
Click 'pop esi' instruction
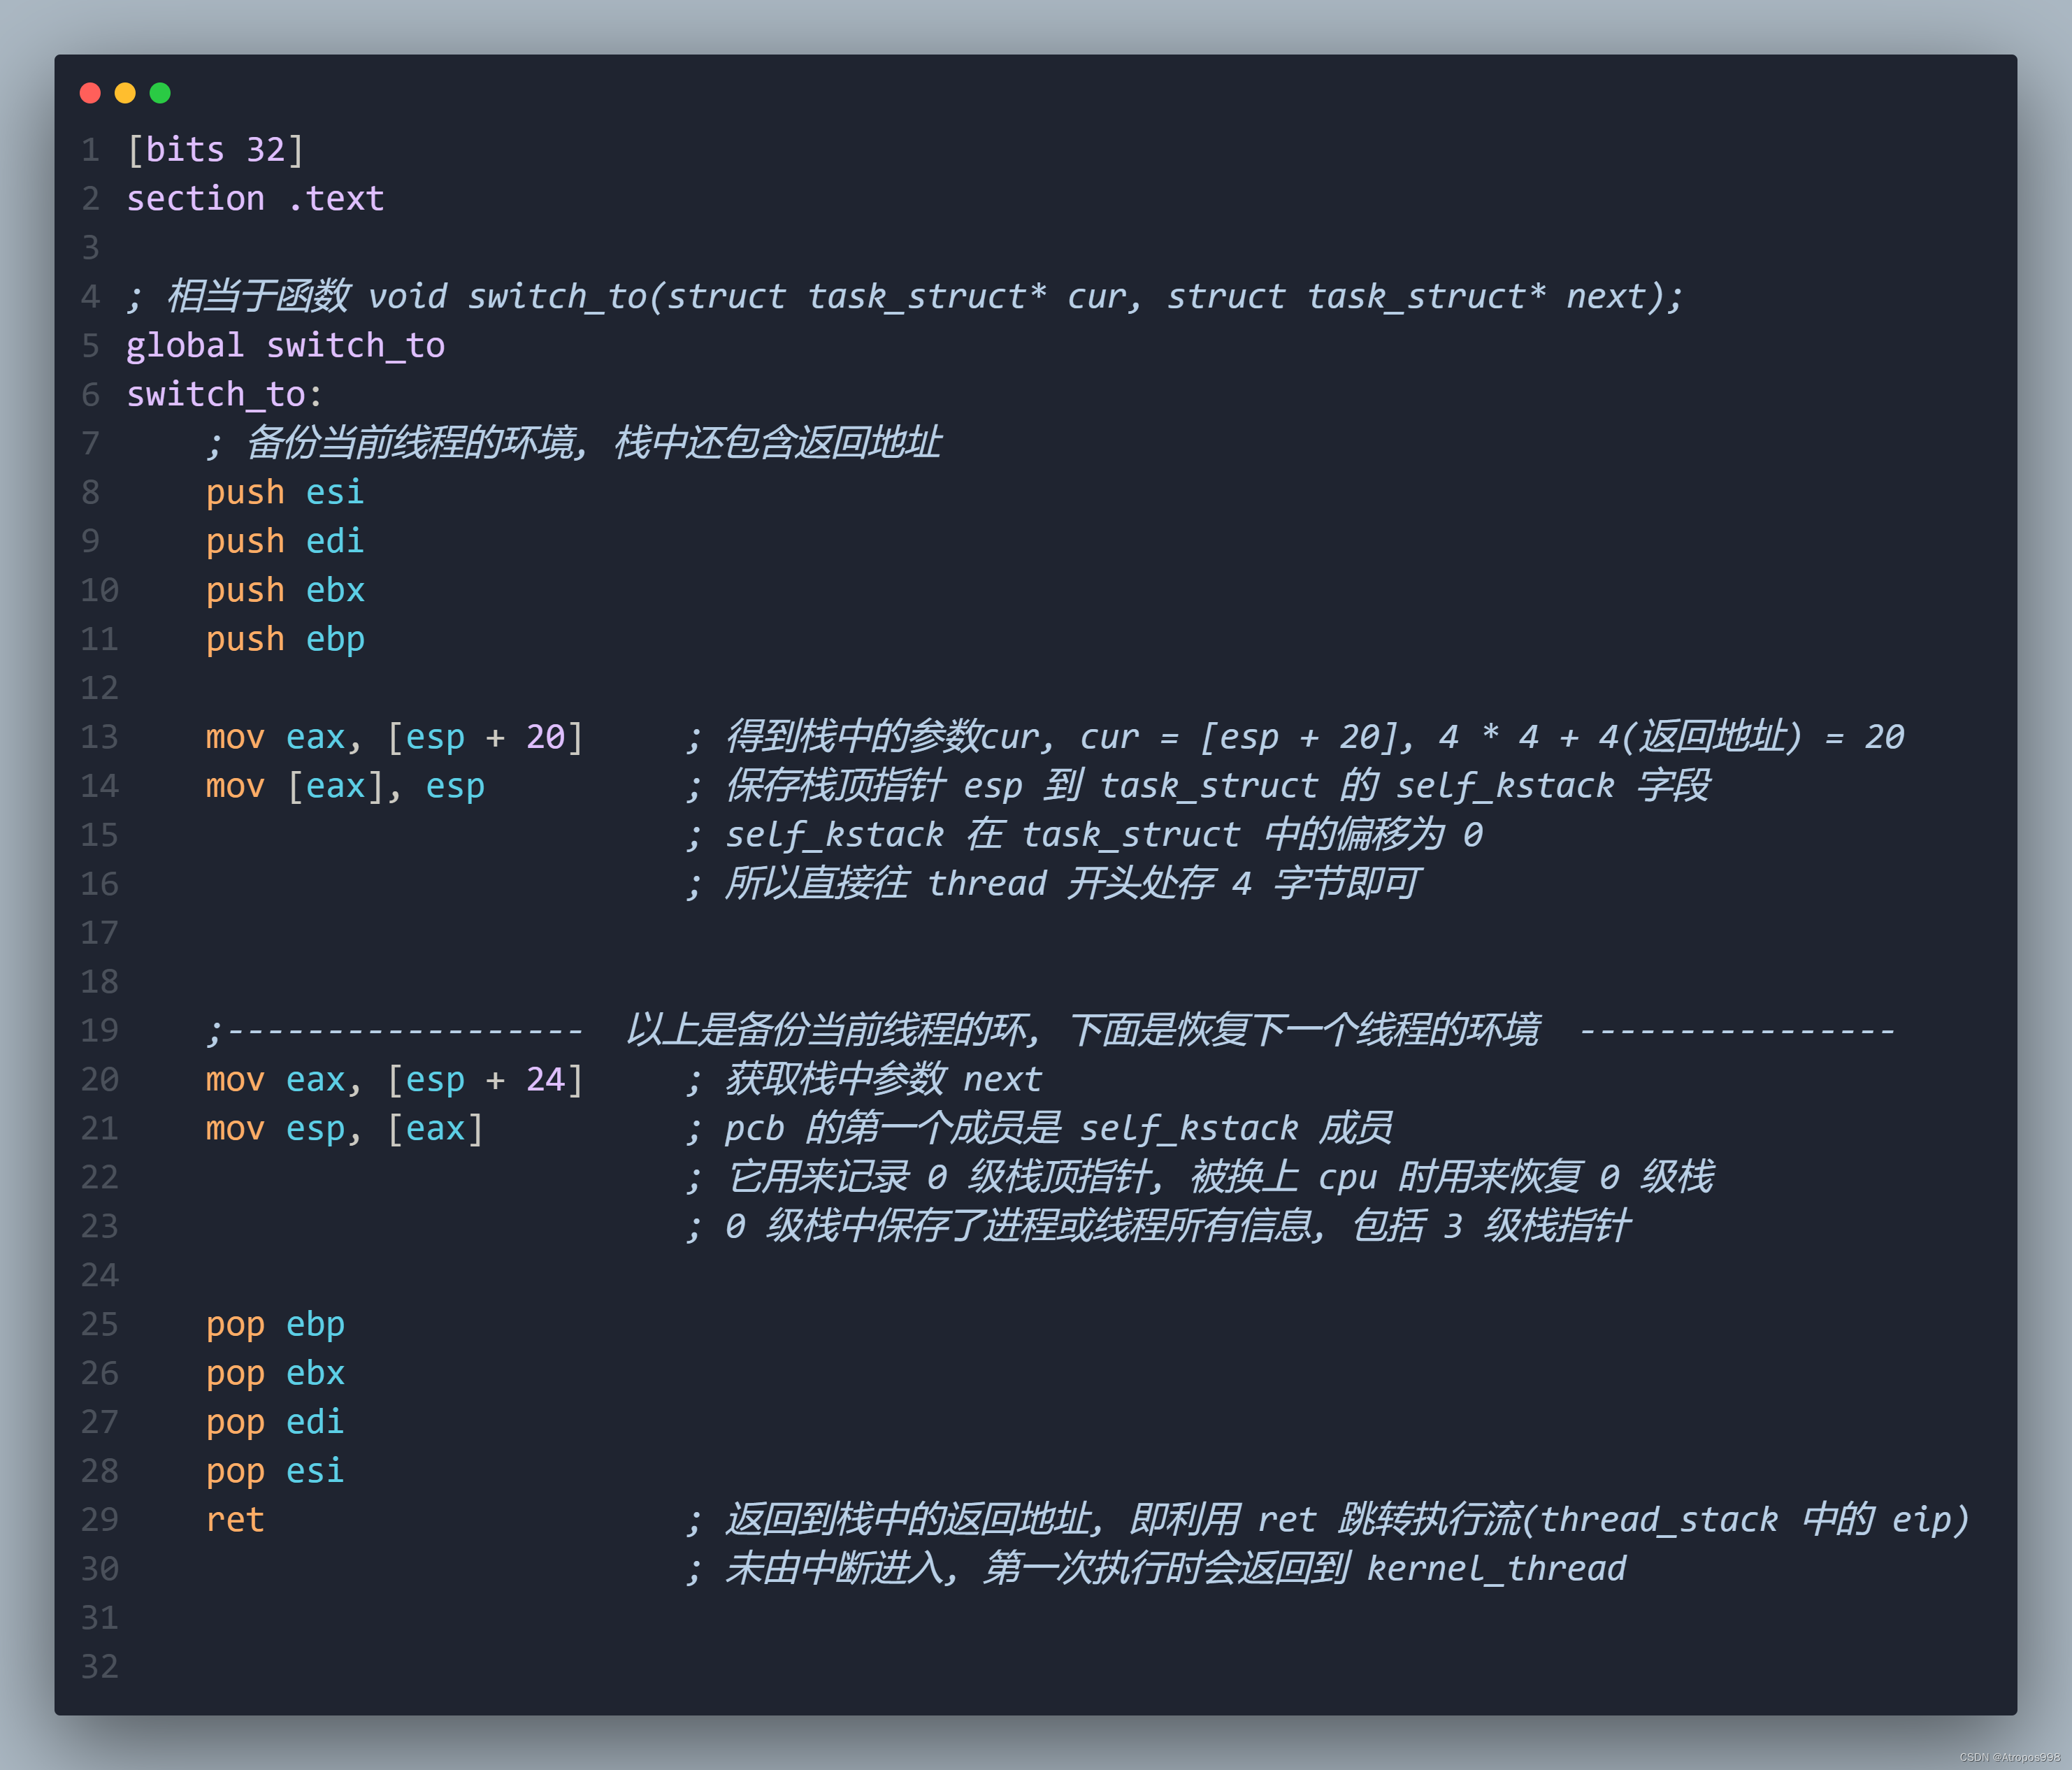(275, 1471)
